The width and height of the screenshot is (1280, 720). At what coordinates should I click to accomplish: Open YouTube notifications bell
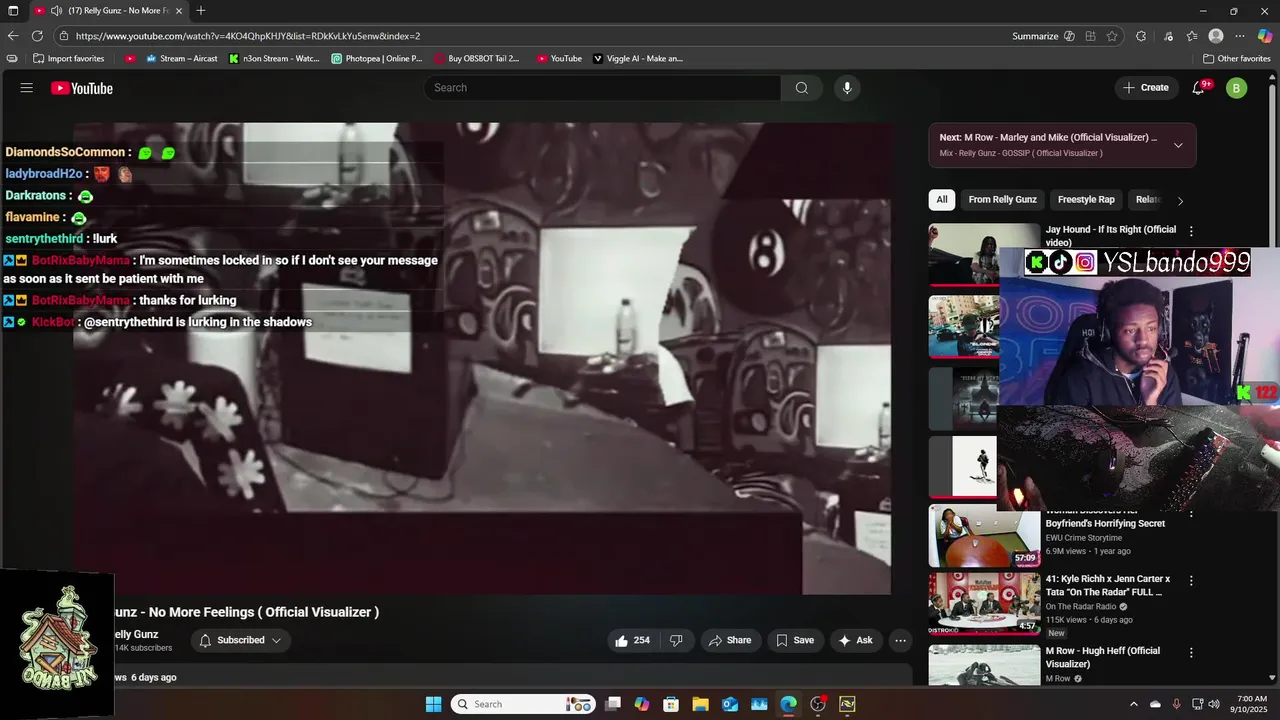1198,88
